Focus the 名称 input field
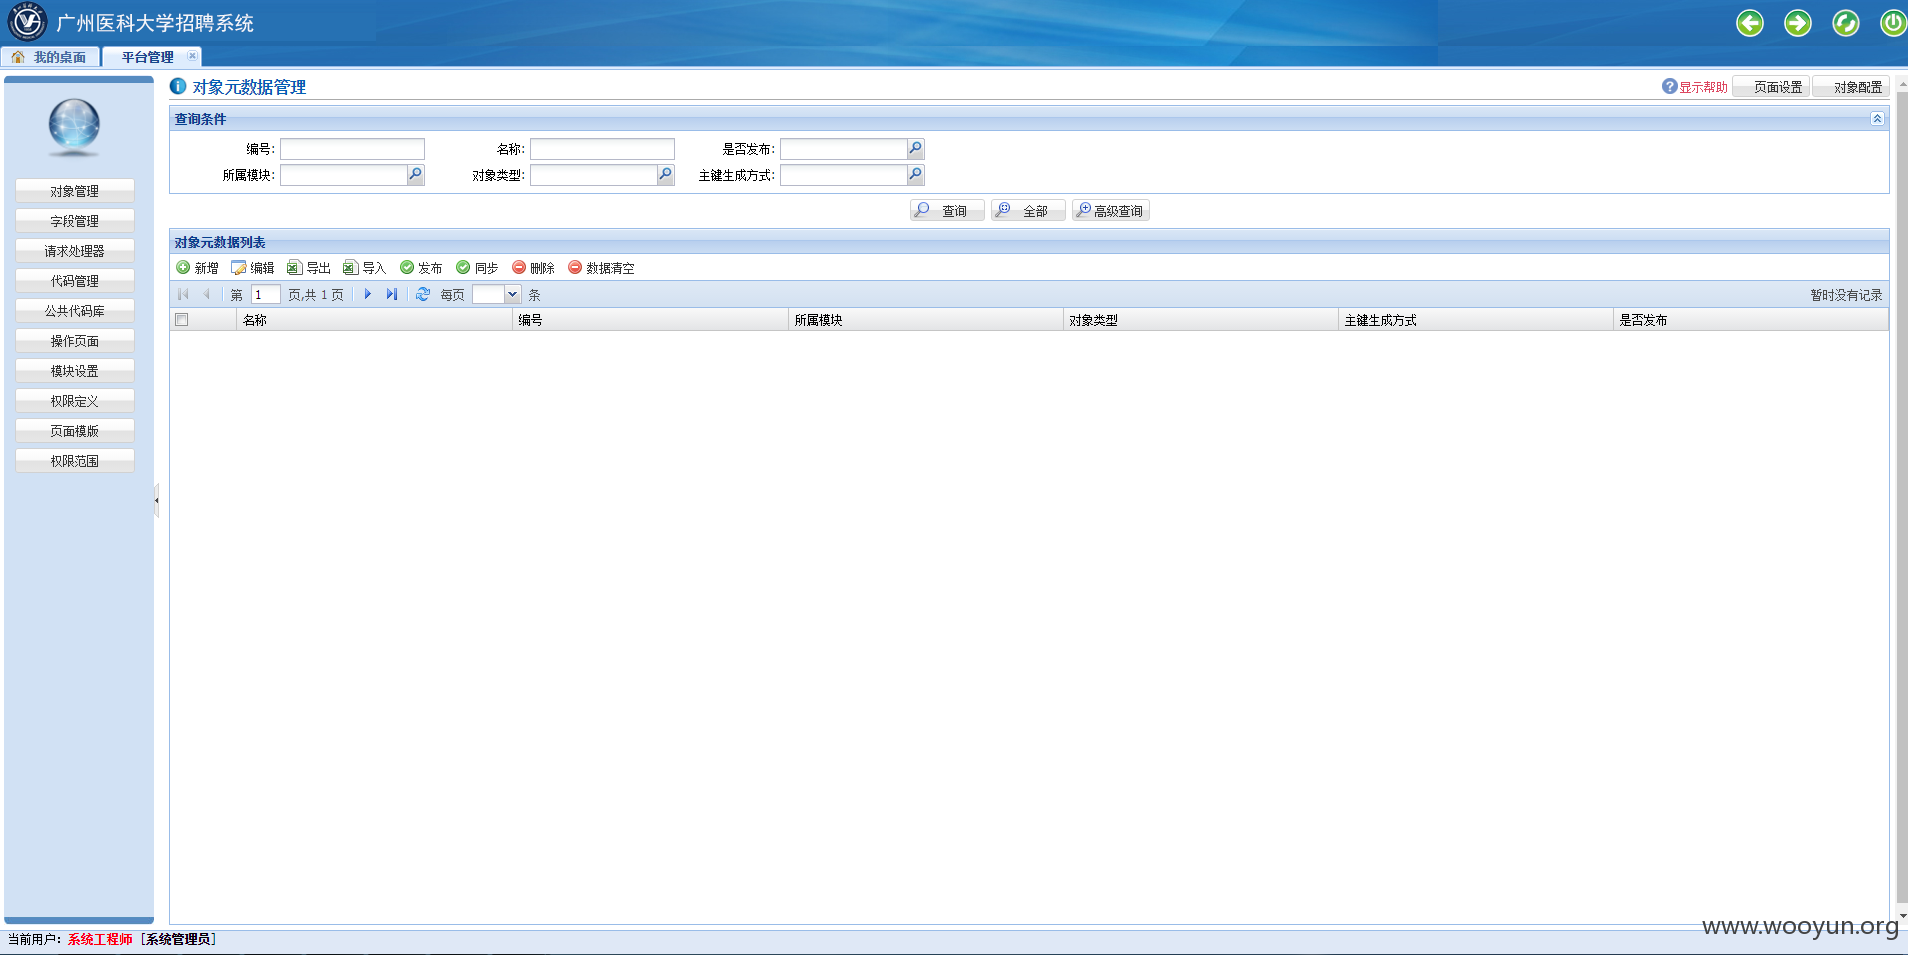Viewport: 1908px width, 955px height. pyautogui.click(x=602, y=149)
